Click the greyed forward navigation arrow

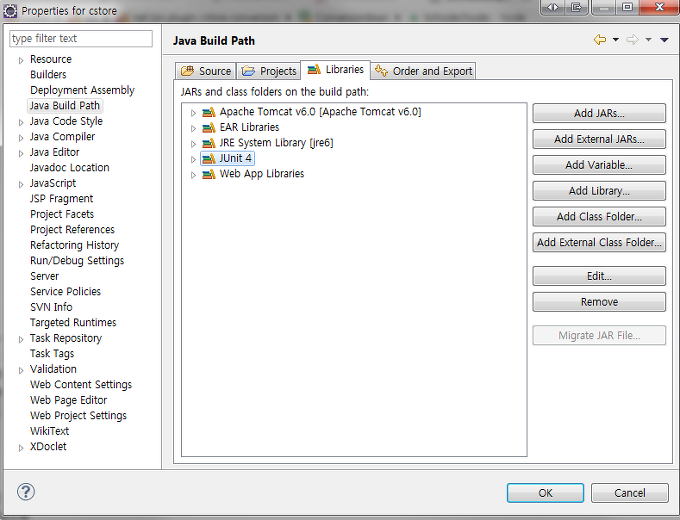(632, 40)
